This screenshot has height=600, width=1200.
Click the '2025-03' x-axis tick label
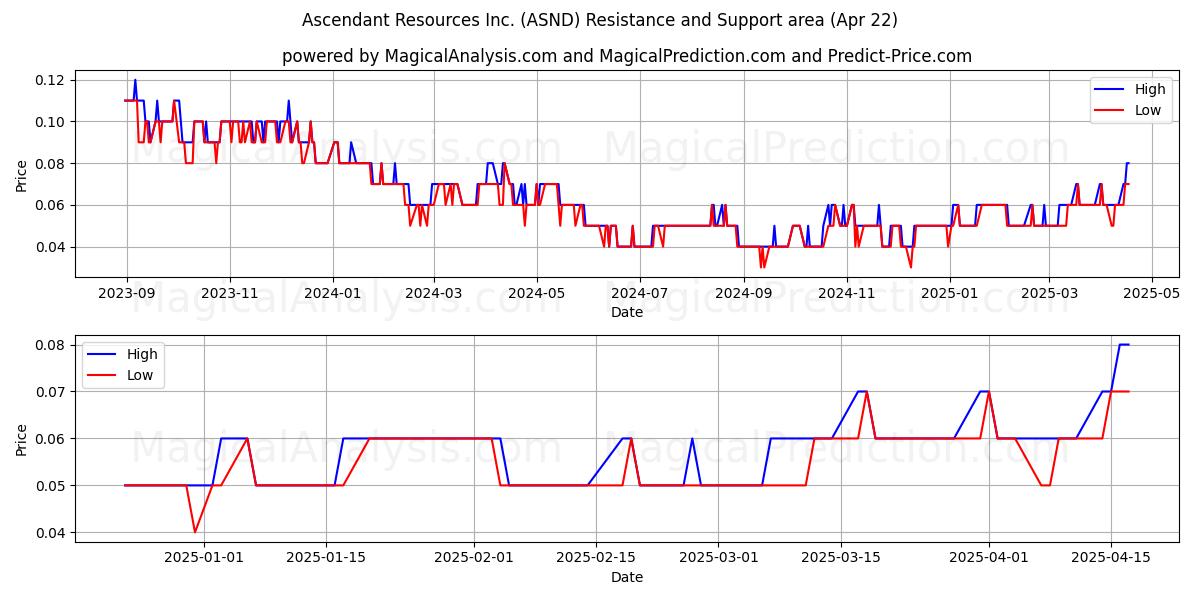pyautogui.click(x=1049, y=293)
